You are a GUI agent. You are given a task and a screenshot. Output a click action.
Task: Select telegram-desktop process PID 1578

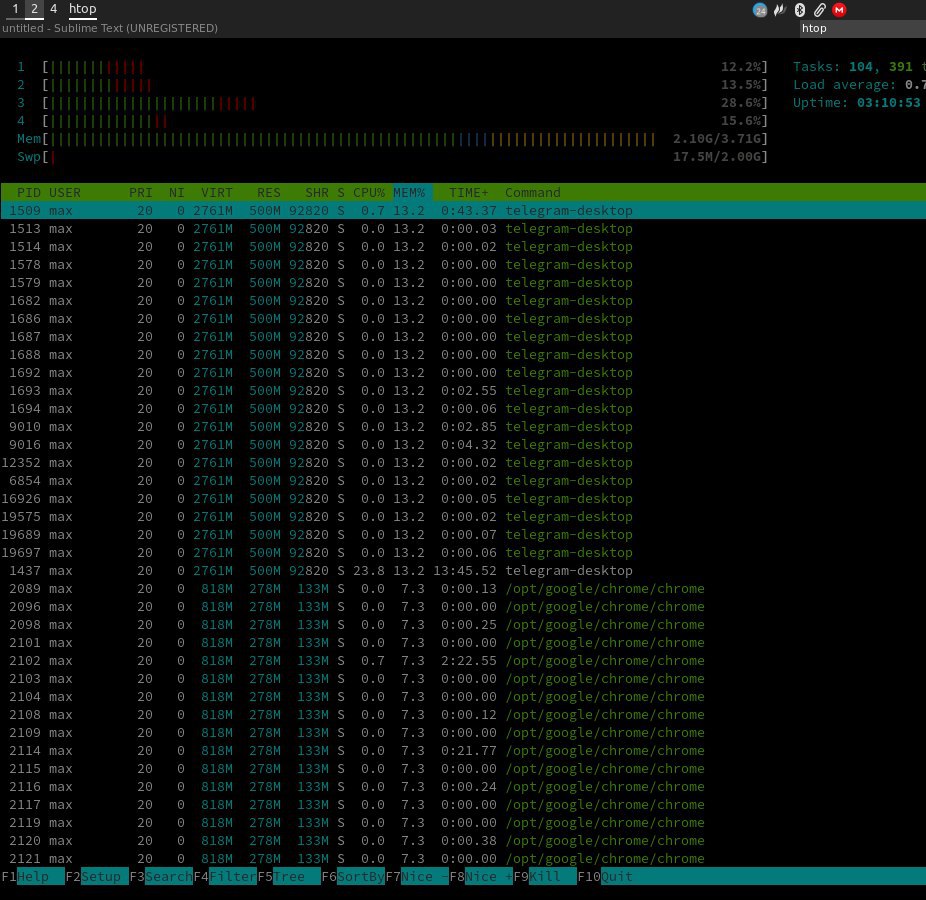(x=463, y=265)
